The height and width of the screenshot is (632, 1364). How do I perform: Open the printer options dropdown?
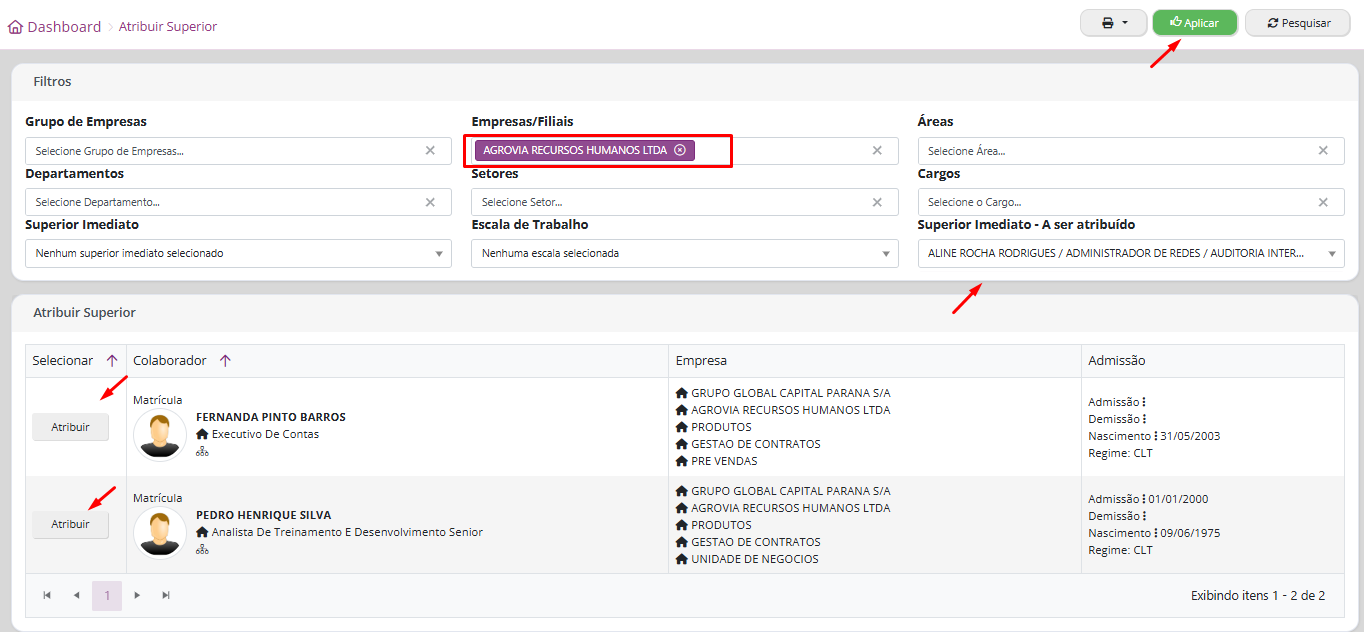pyautogui.click(x=1113, y=23)
